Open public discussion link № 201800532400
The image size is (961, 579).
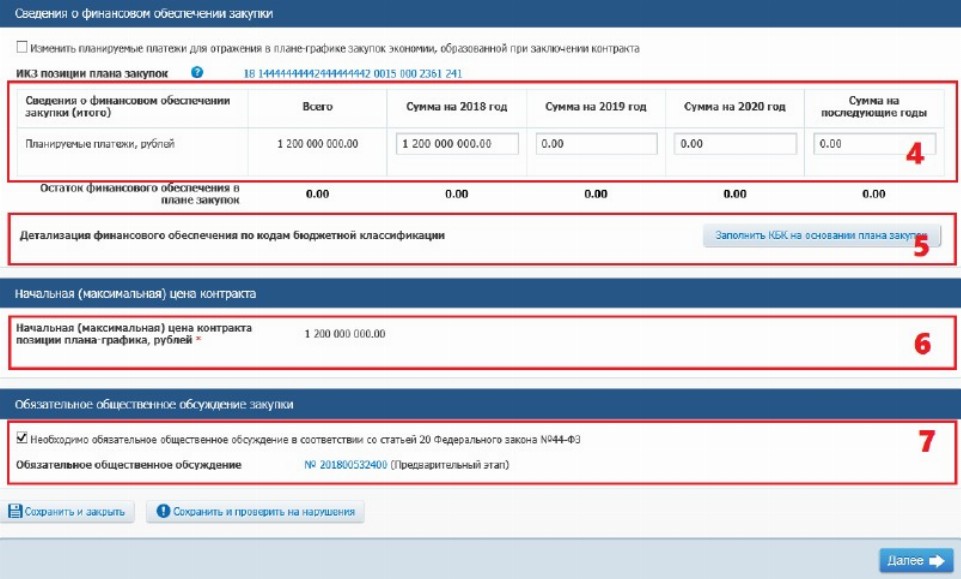[345, 465]
